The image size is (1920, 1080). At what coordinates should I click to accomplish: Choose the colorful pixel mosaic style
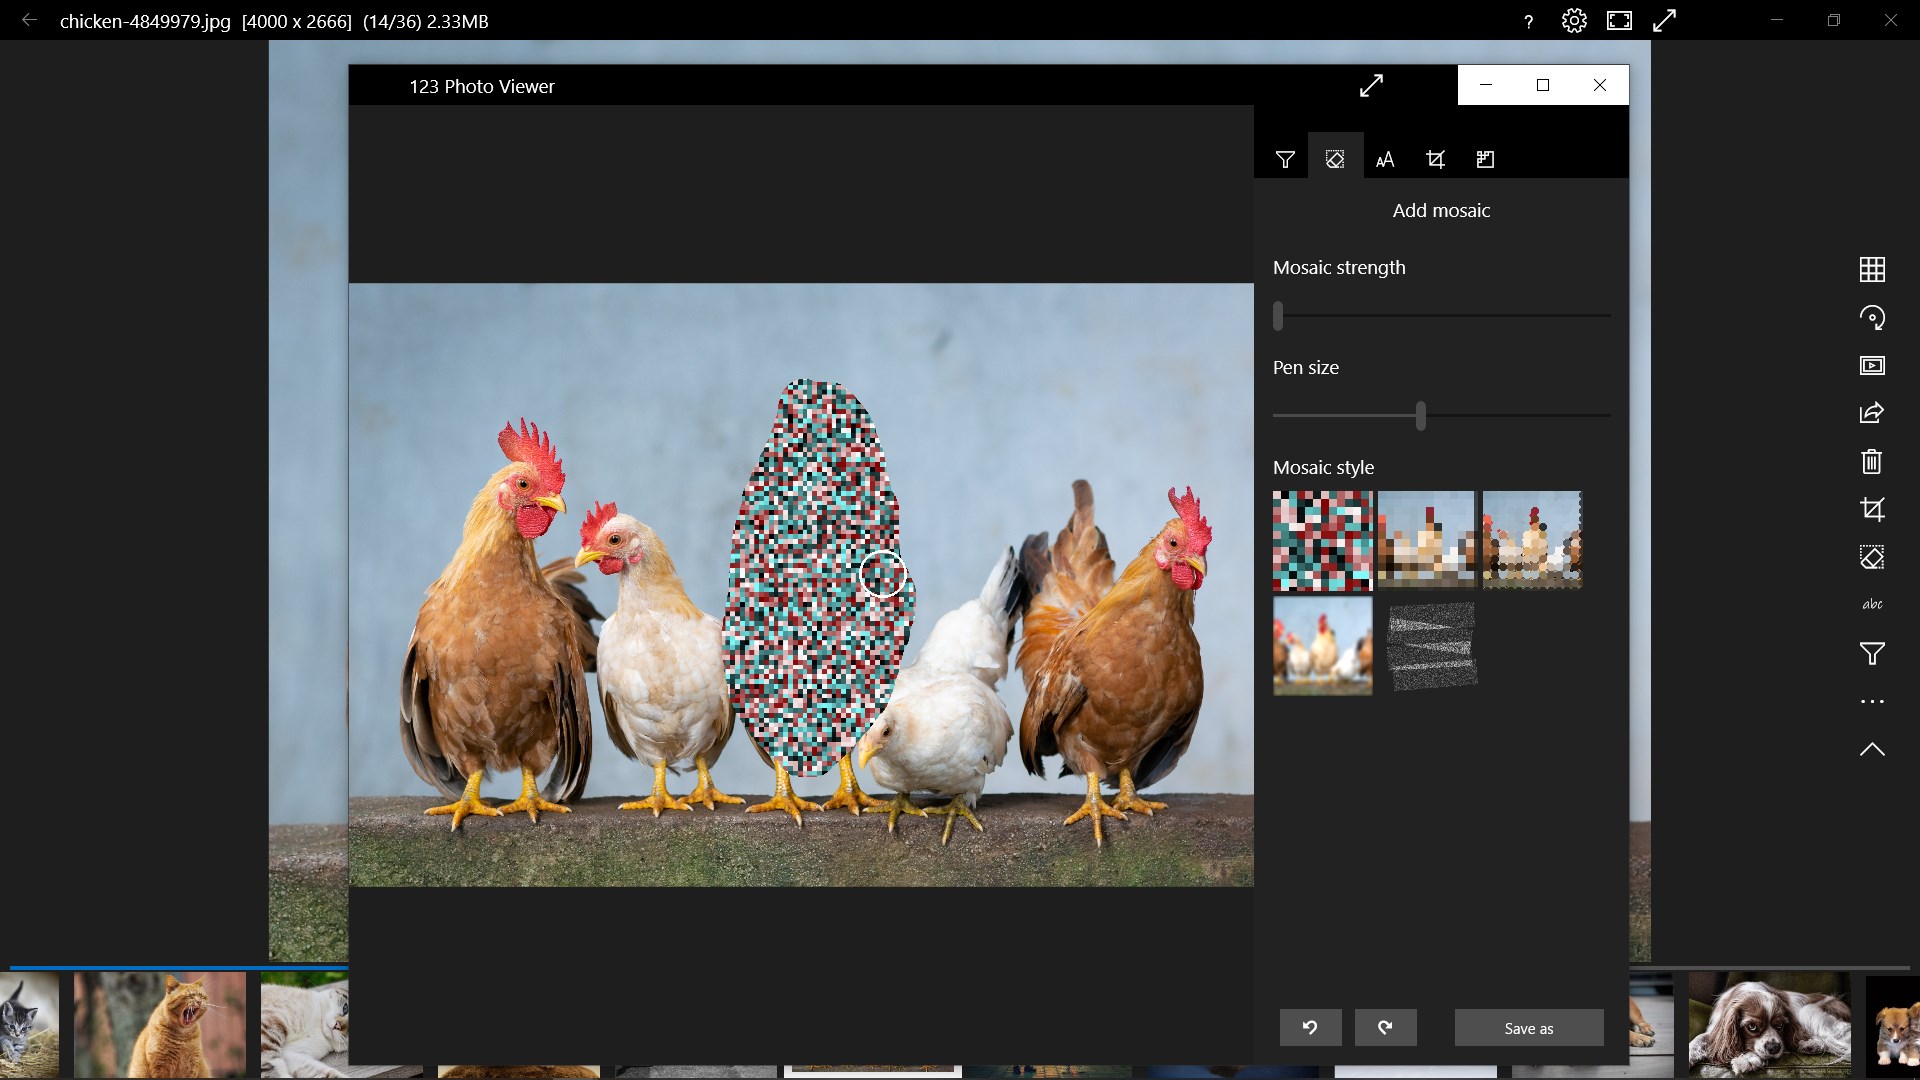pos(1322,540)
